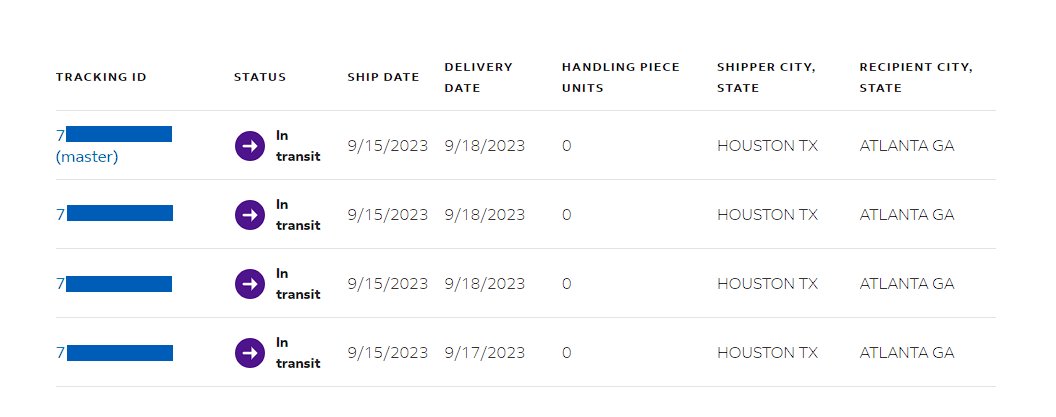The width and height of the screenshot is (1056, 417).
Task: Click the SHIPPER CITY, STATE header
Action: pos(766,77)
